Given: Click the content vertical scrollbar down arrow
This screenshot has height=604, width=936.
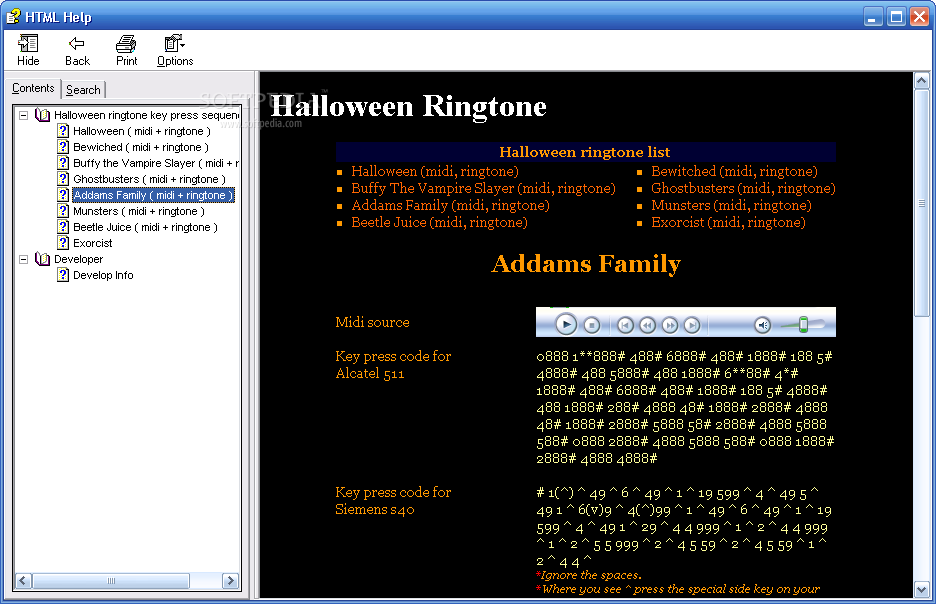Looking at the screenshot, I should (922, 590).
